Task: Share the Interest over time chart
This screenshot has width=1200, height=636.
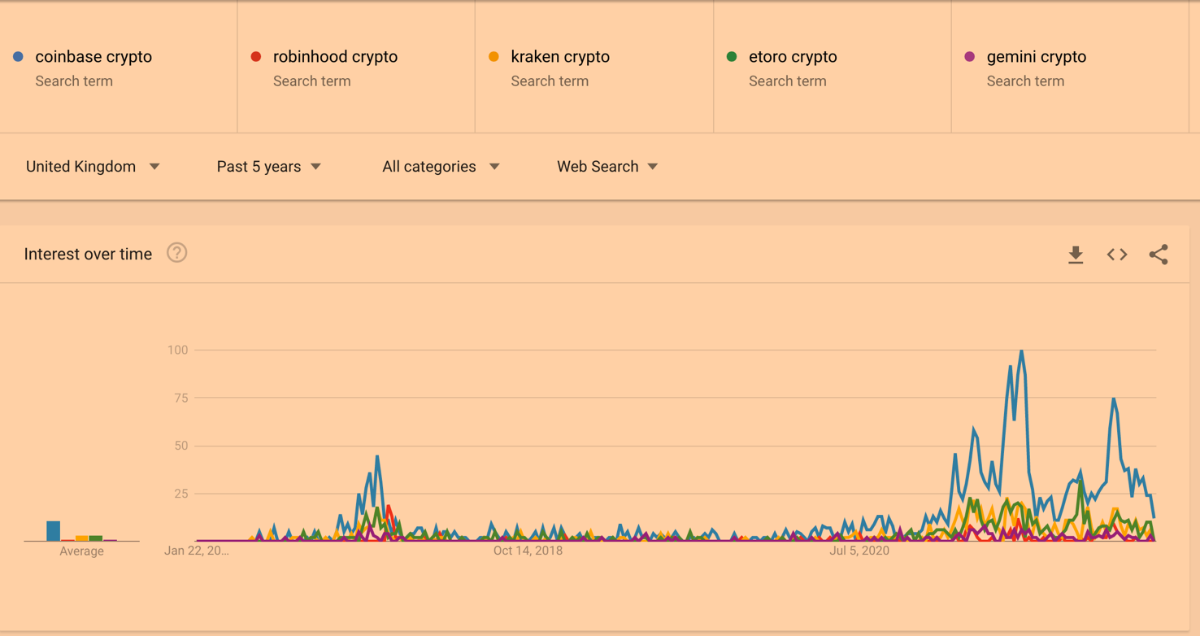Action: coord(1158,255)
